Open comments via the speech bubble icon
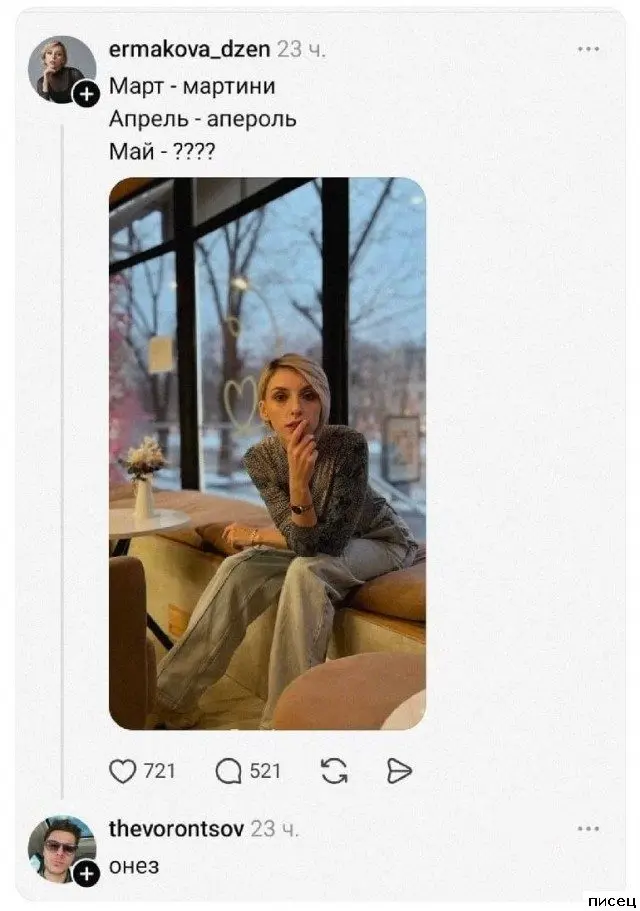Image resolution: width=640 pixels, height=911 pixels. [226, 770]
